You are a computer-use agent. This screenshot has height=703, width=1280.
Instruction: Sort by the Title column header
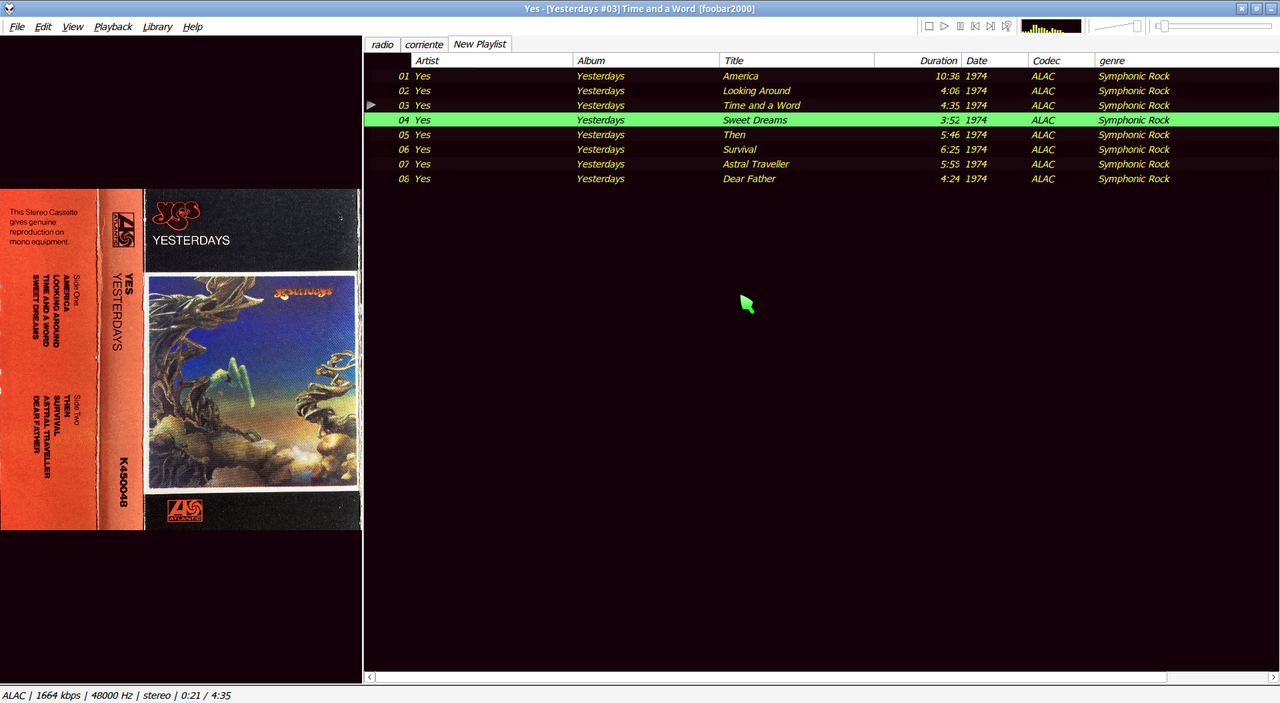(797, 61)
